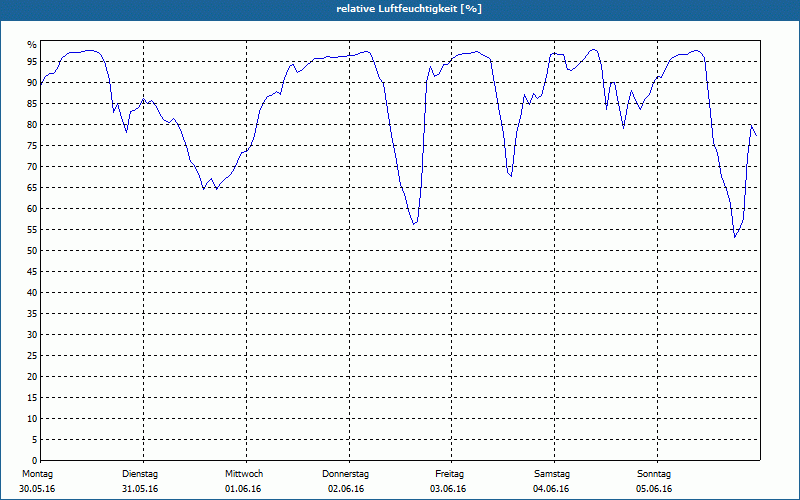Click the date 02.06.16

click(346, 489)
